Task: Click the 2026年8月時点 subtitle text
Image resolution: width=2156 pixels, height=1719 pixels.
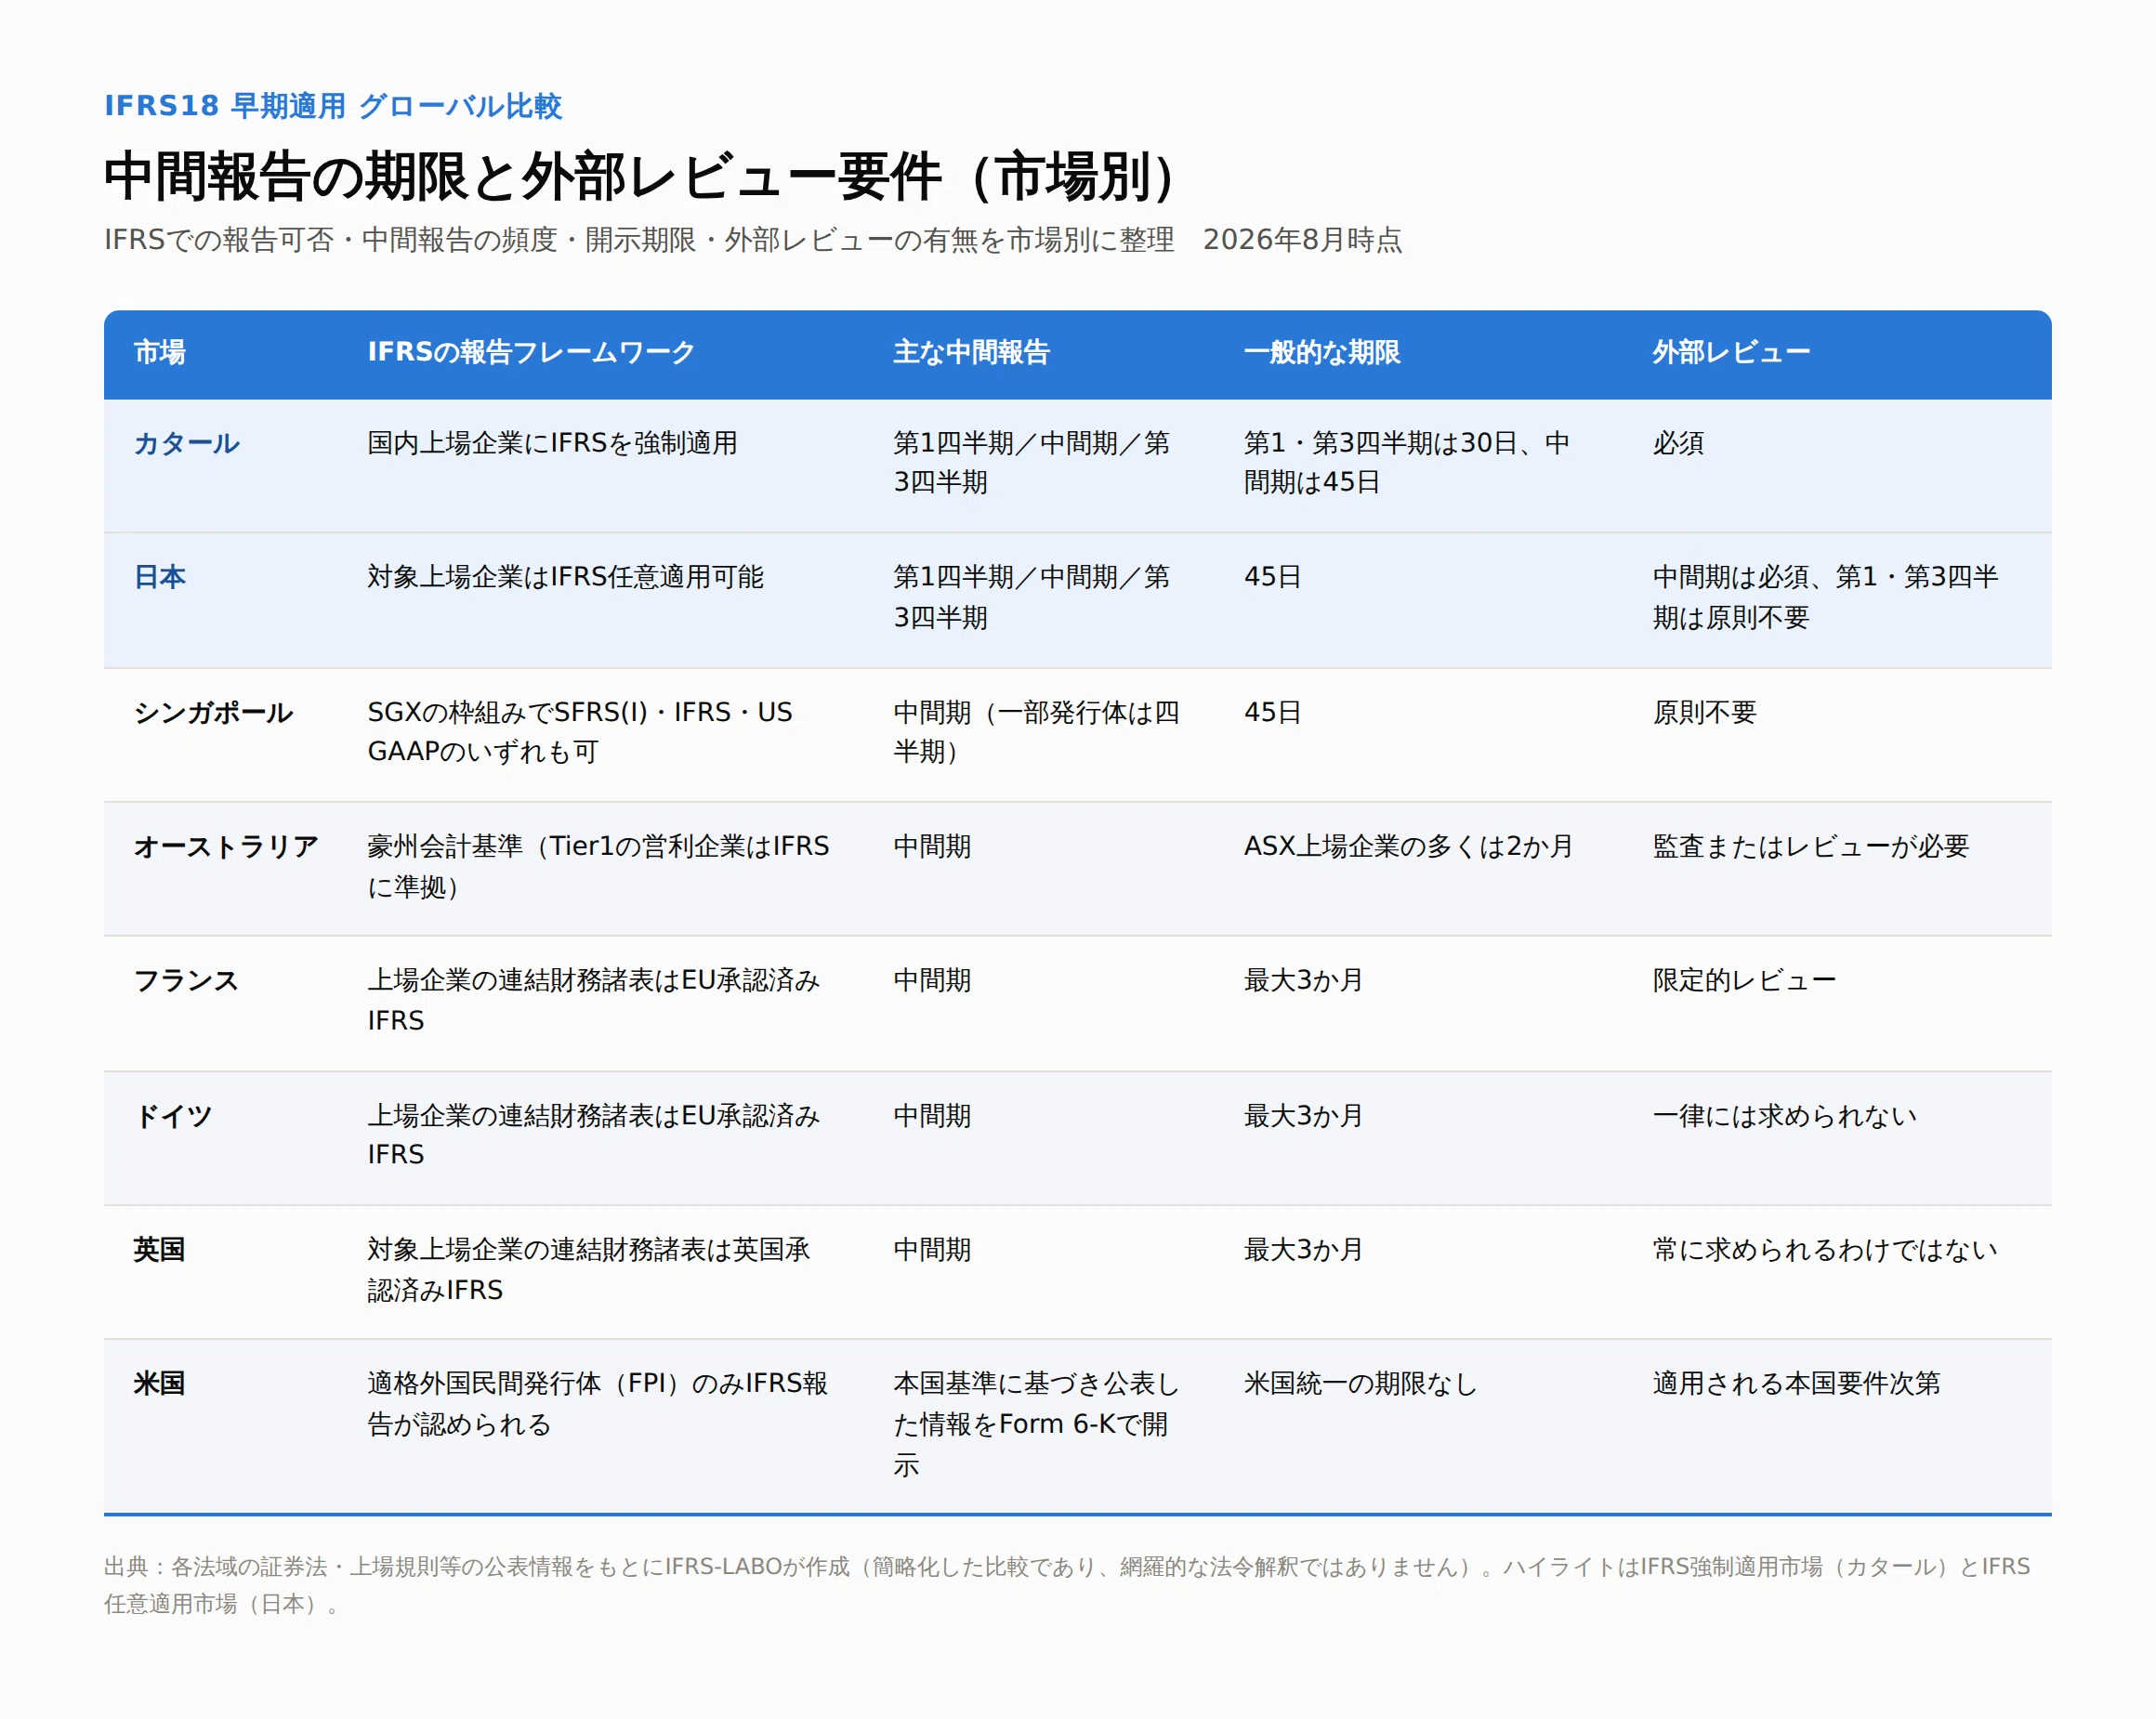Action: click(x=1302, y=240)
